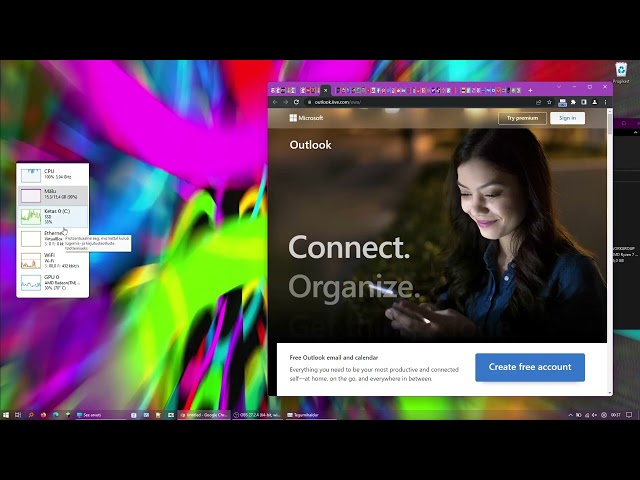This screenshot has width=640, height=480.
Task: Open the Recycle Bin desktop icon
Action: click(620, 73)
